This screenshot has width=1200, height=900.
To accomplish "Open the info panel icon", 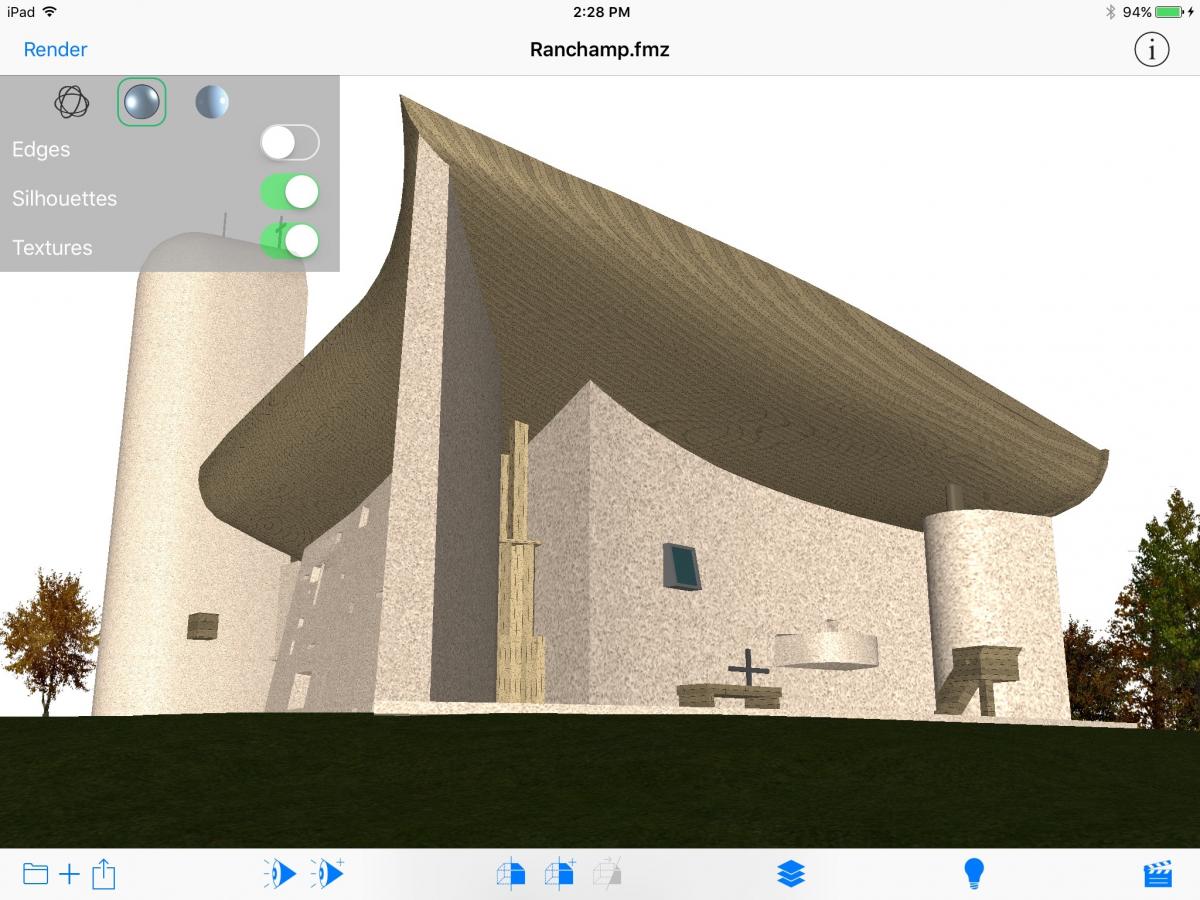I will (x=1151, y=49).
